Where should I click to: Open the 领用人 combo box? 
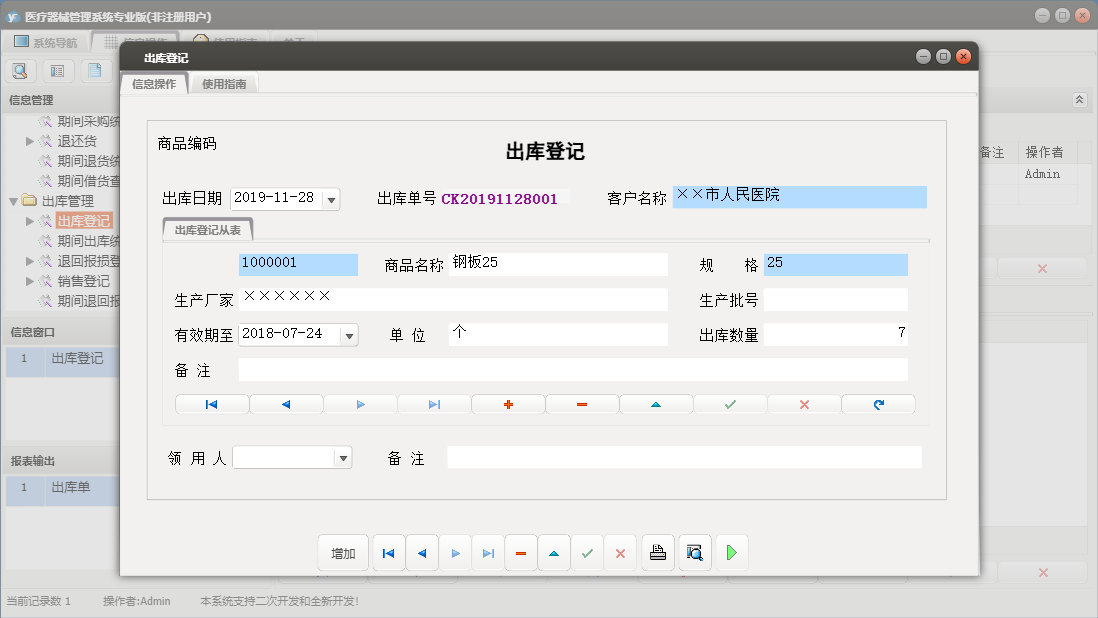(x=345, y=457)
